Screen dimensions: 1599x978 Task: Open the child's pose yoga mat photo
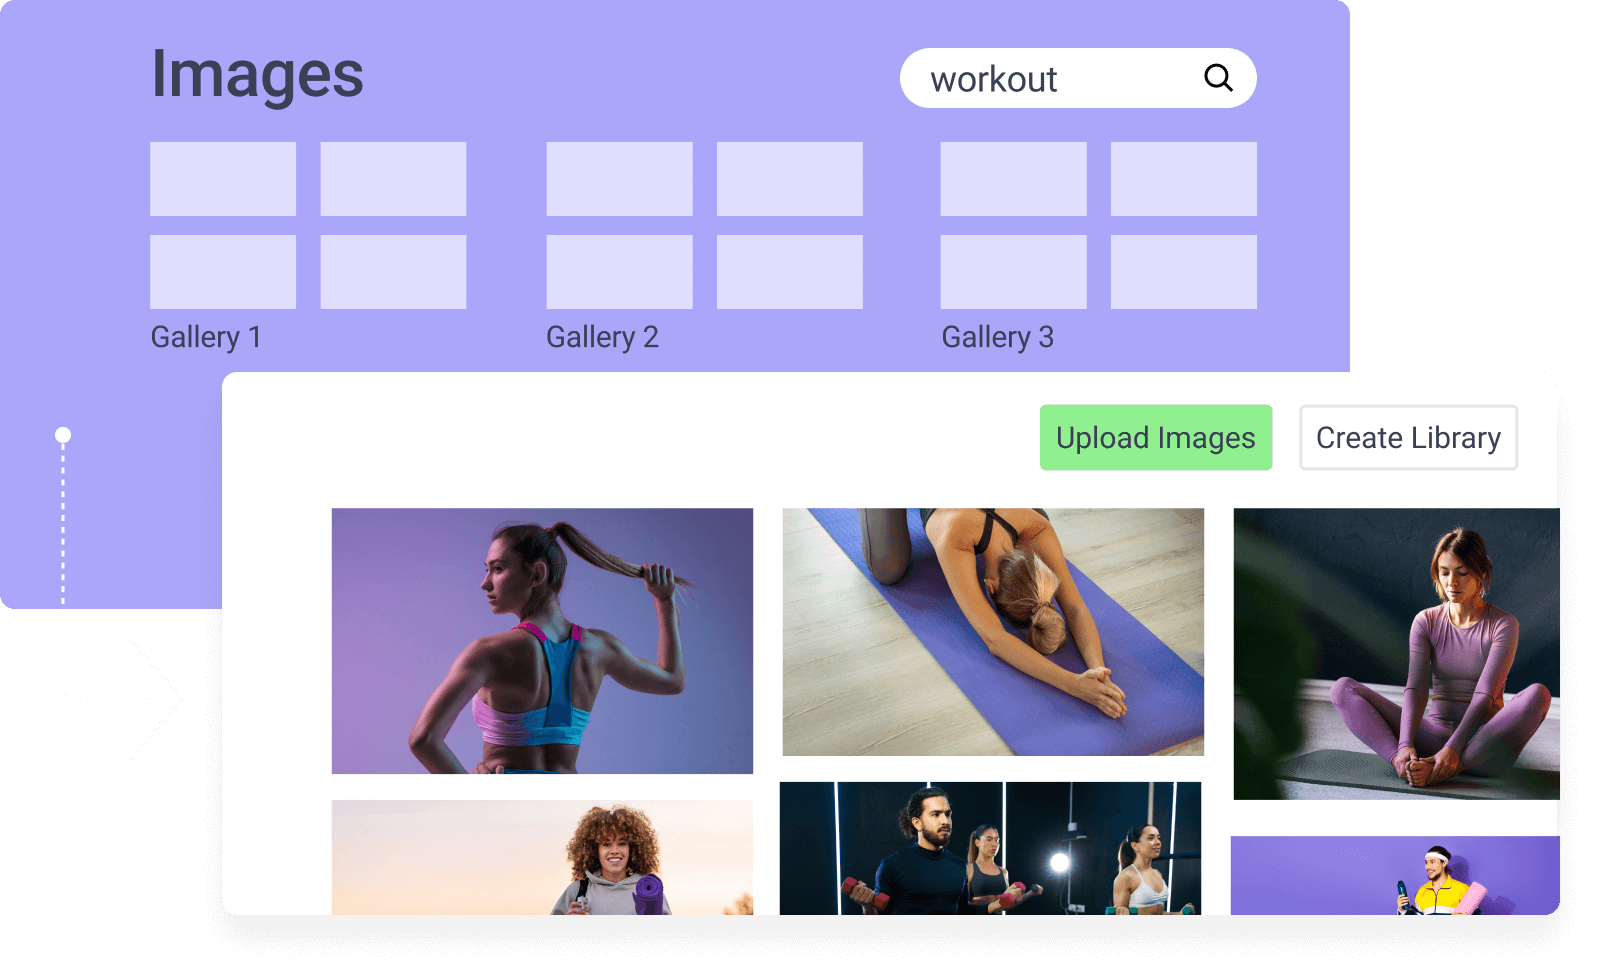tap(993, 632)
